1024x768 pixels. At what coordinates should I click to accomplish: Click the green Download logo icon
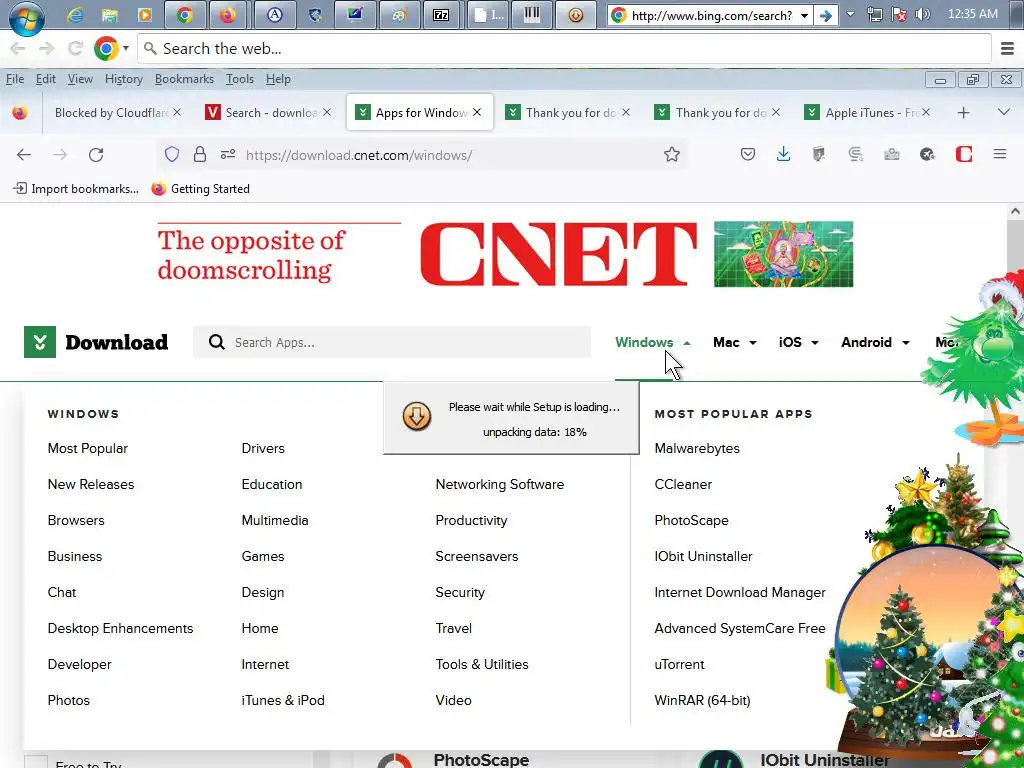coord(40,342)
